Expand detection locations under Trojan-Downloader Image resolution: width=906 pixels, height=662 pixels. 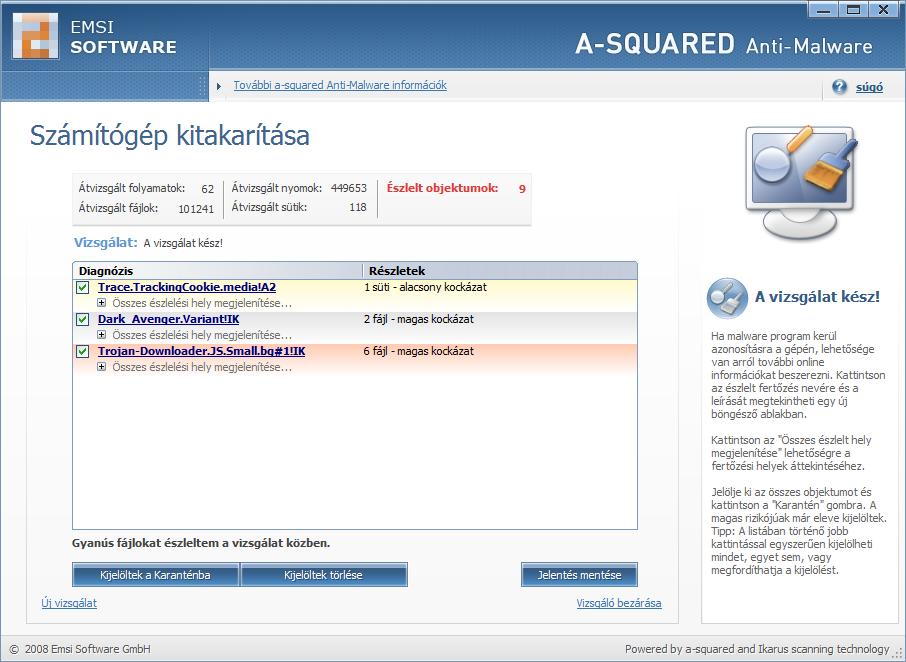pyautogui.click(x=102, y=367)
